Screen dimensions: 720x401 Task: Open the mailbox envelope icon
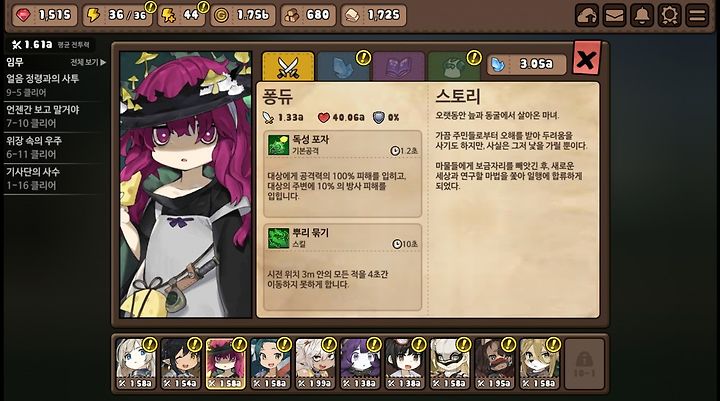click(x=614, y=16)
